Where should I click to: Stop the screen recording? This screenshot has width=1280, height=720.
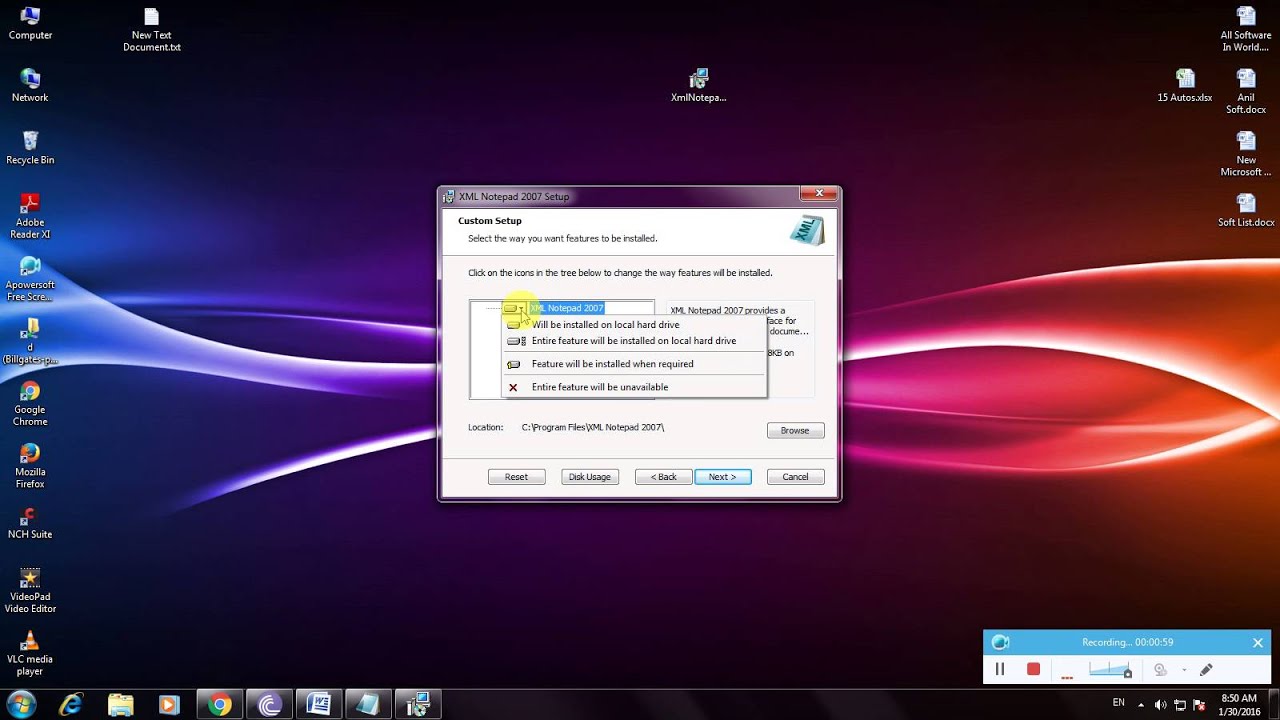pos(1033,669)
